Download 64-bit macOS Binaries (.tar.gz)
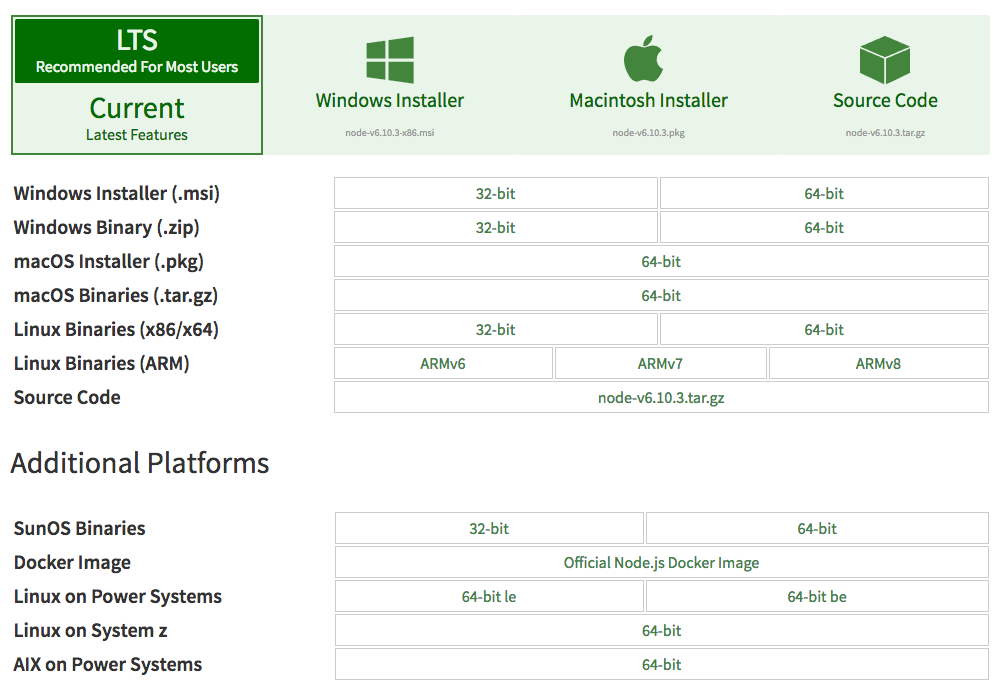 [661, 295]
